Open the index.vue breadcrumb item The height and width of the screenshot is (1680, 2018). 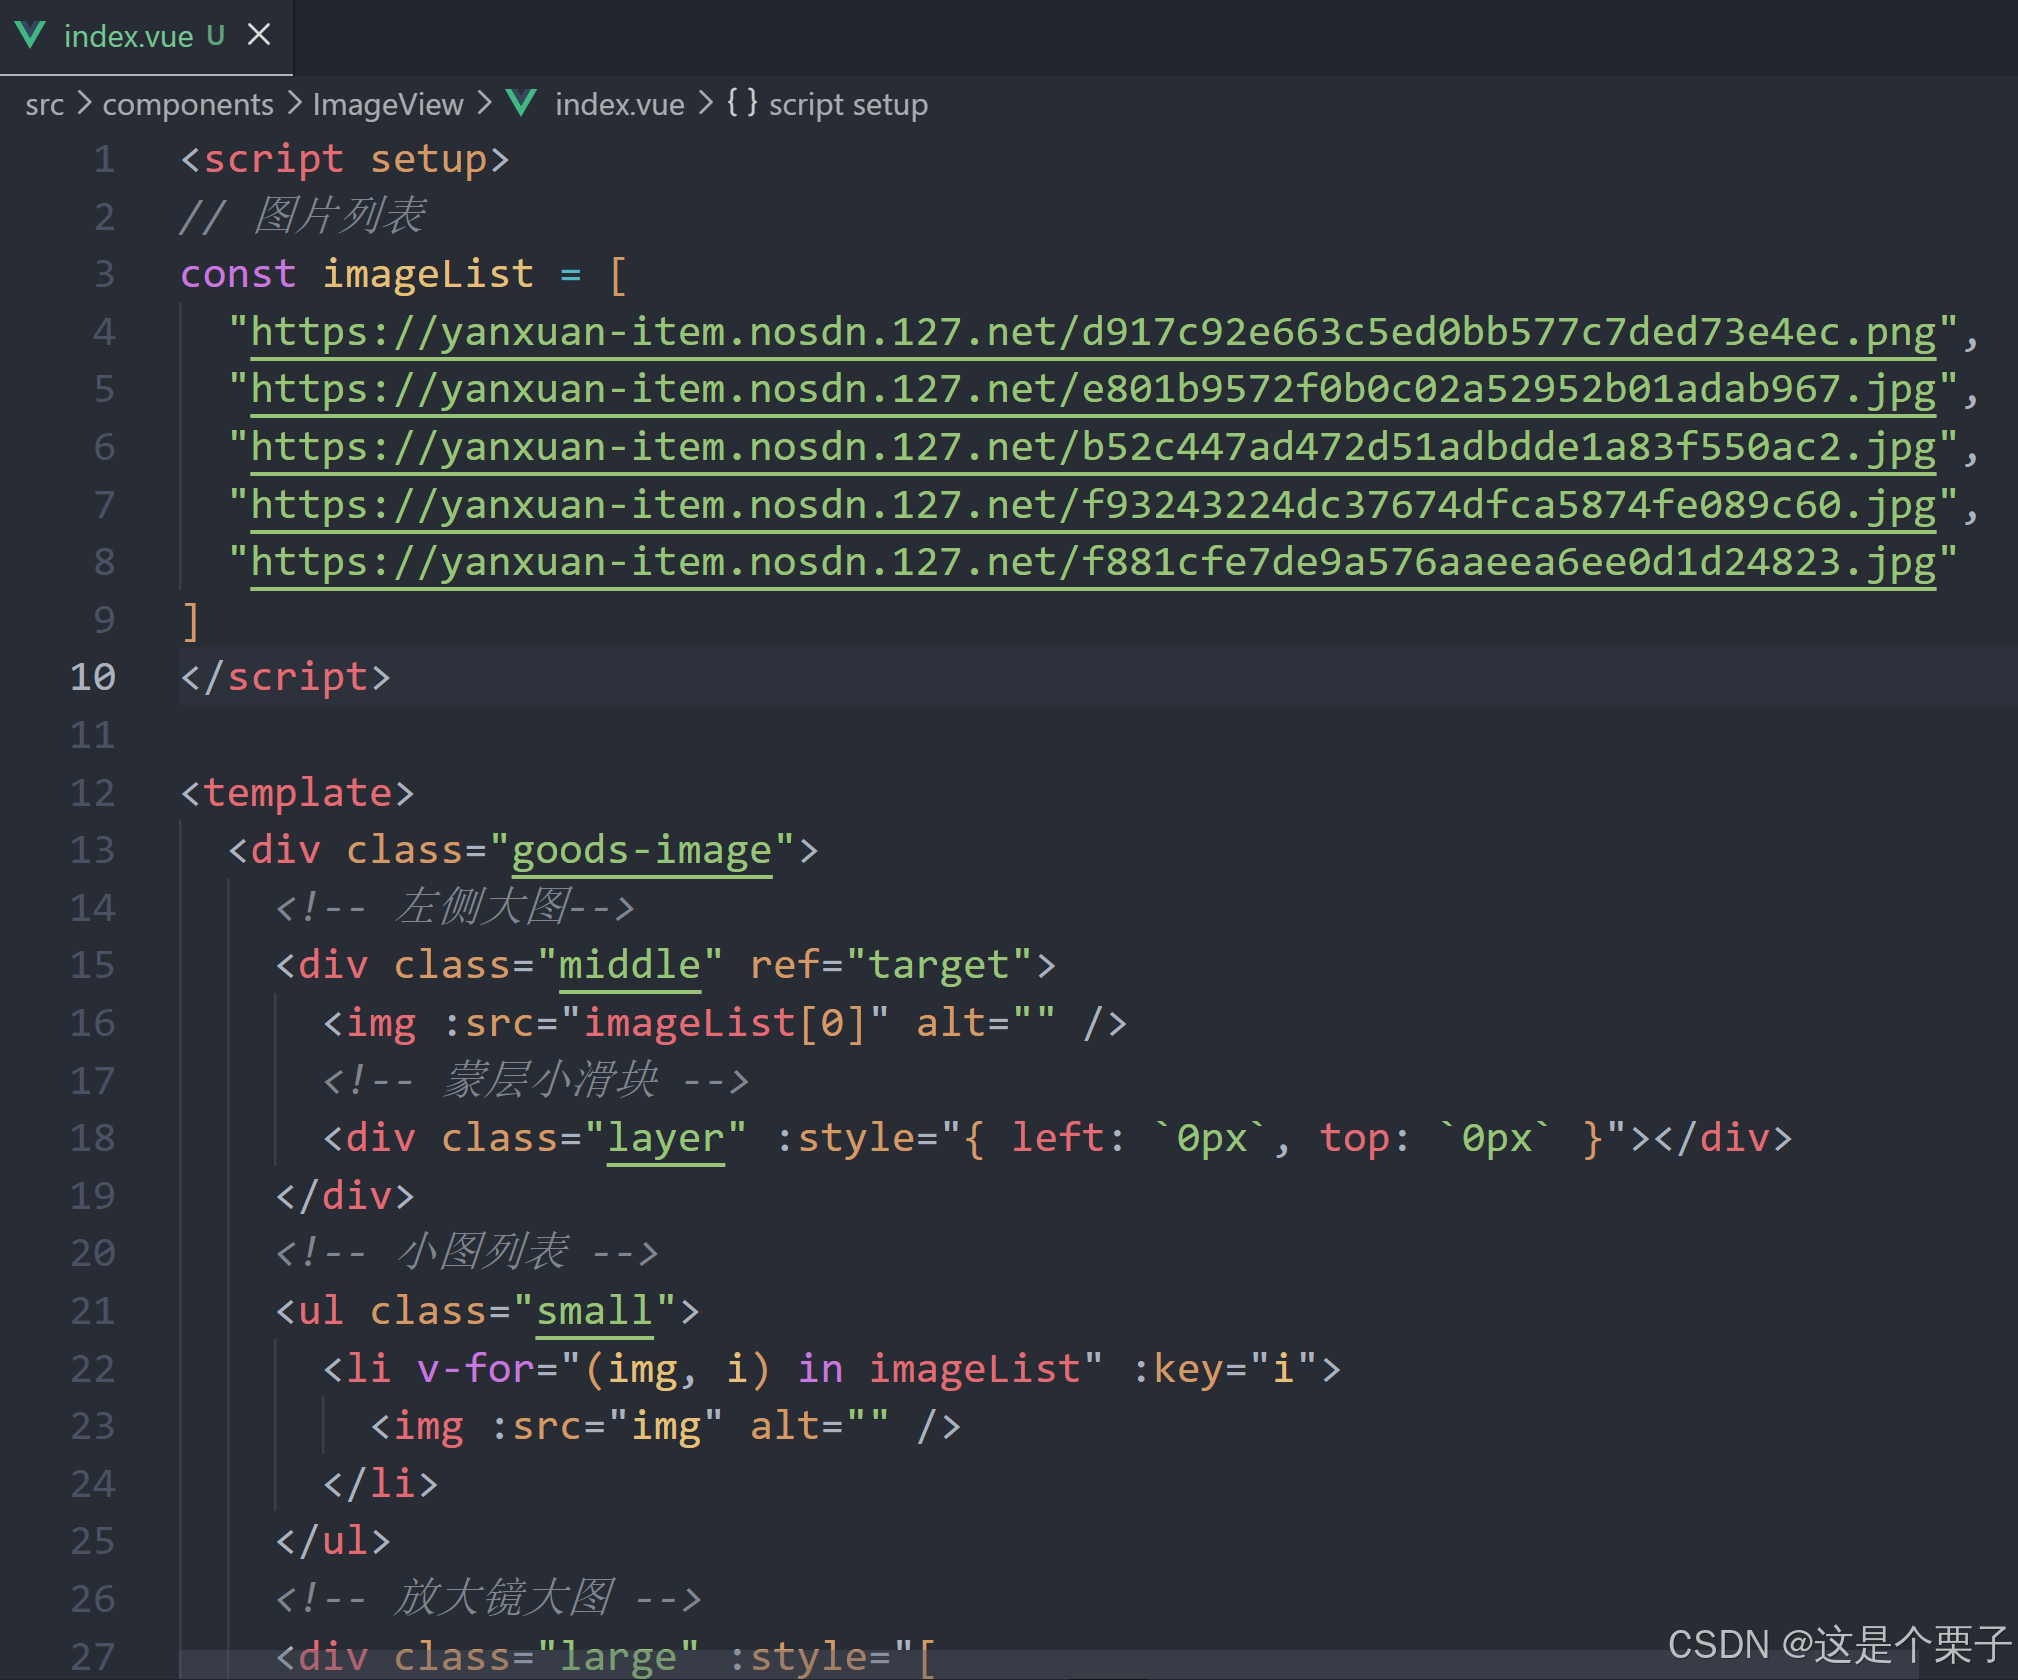[619, 104]
